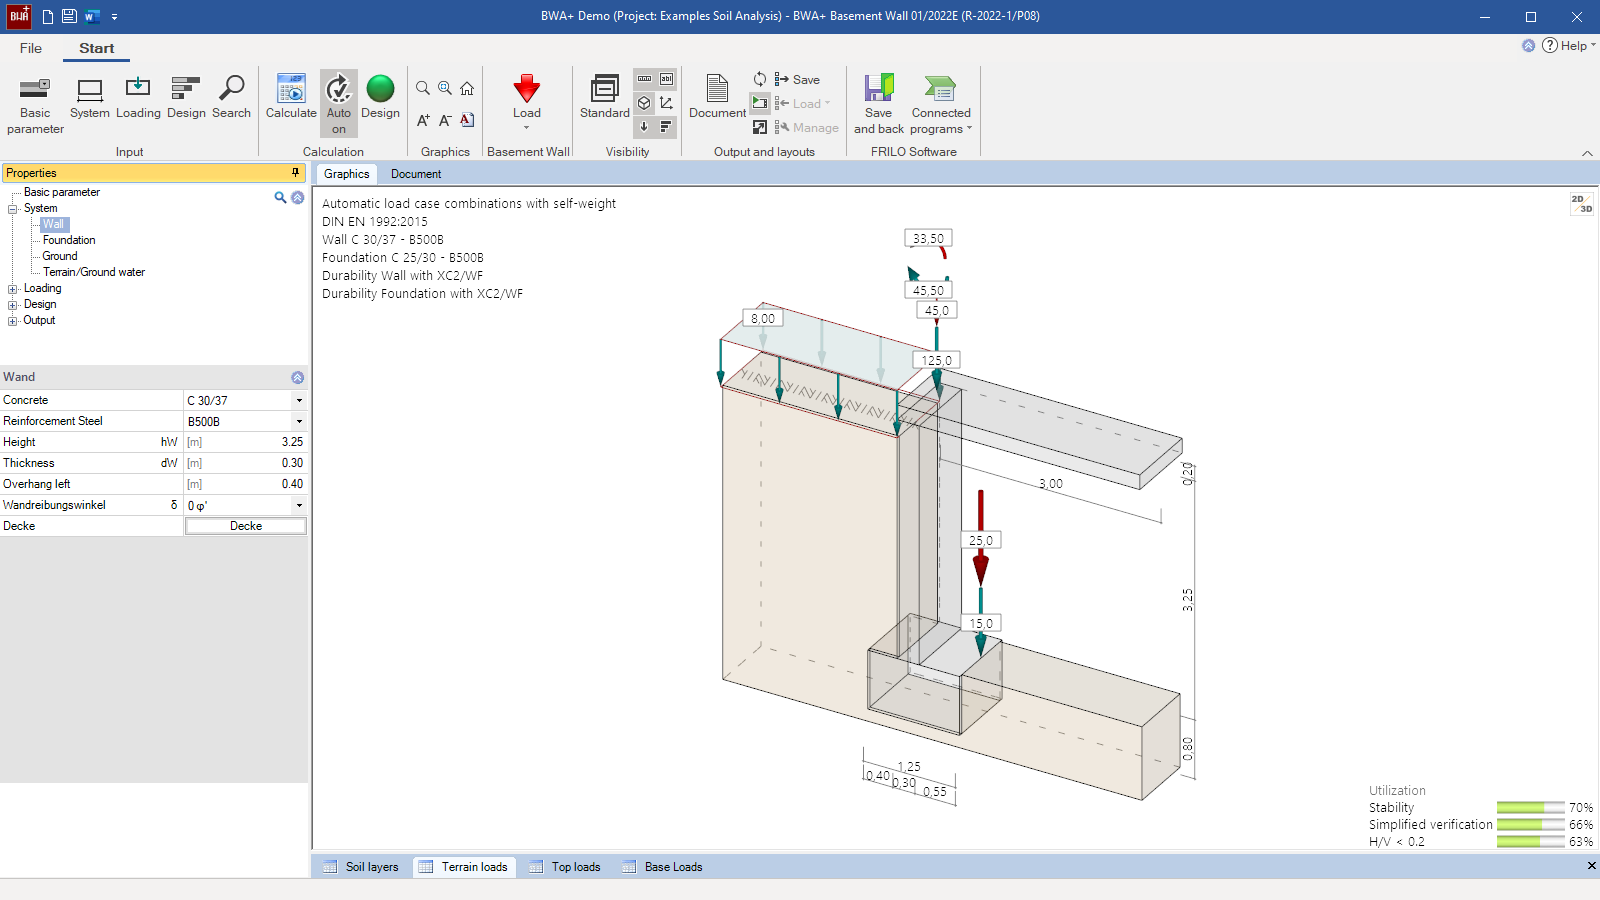
Task: Open the Document output button
Action: 717,98
